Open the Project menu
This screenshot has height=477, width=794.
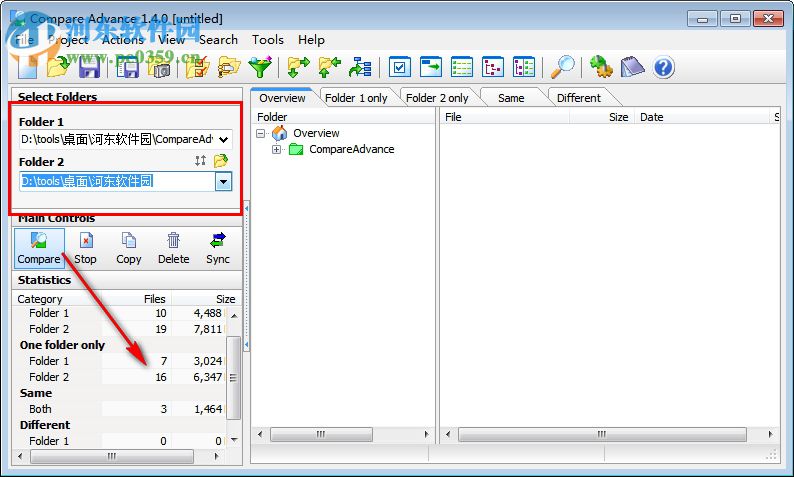pos(68,39)
